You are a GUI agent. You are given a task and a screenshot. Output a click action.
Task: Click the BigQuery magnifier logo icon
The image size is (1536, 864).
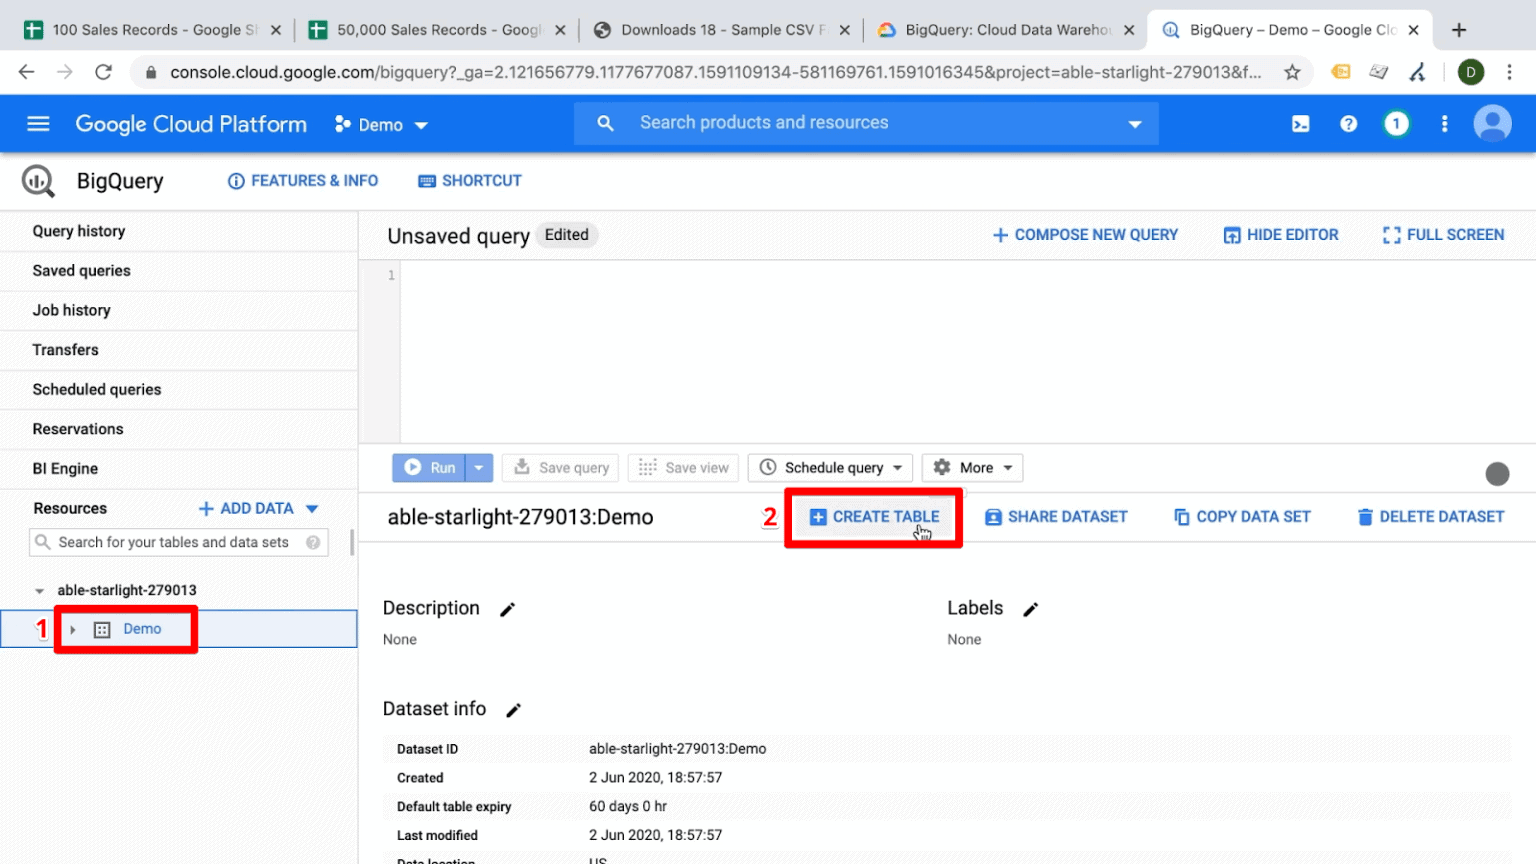[37, 181]
